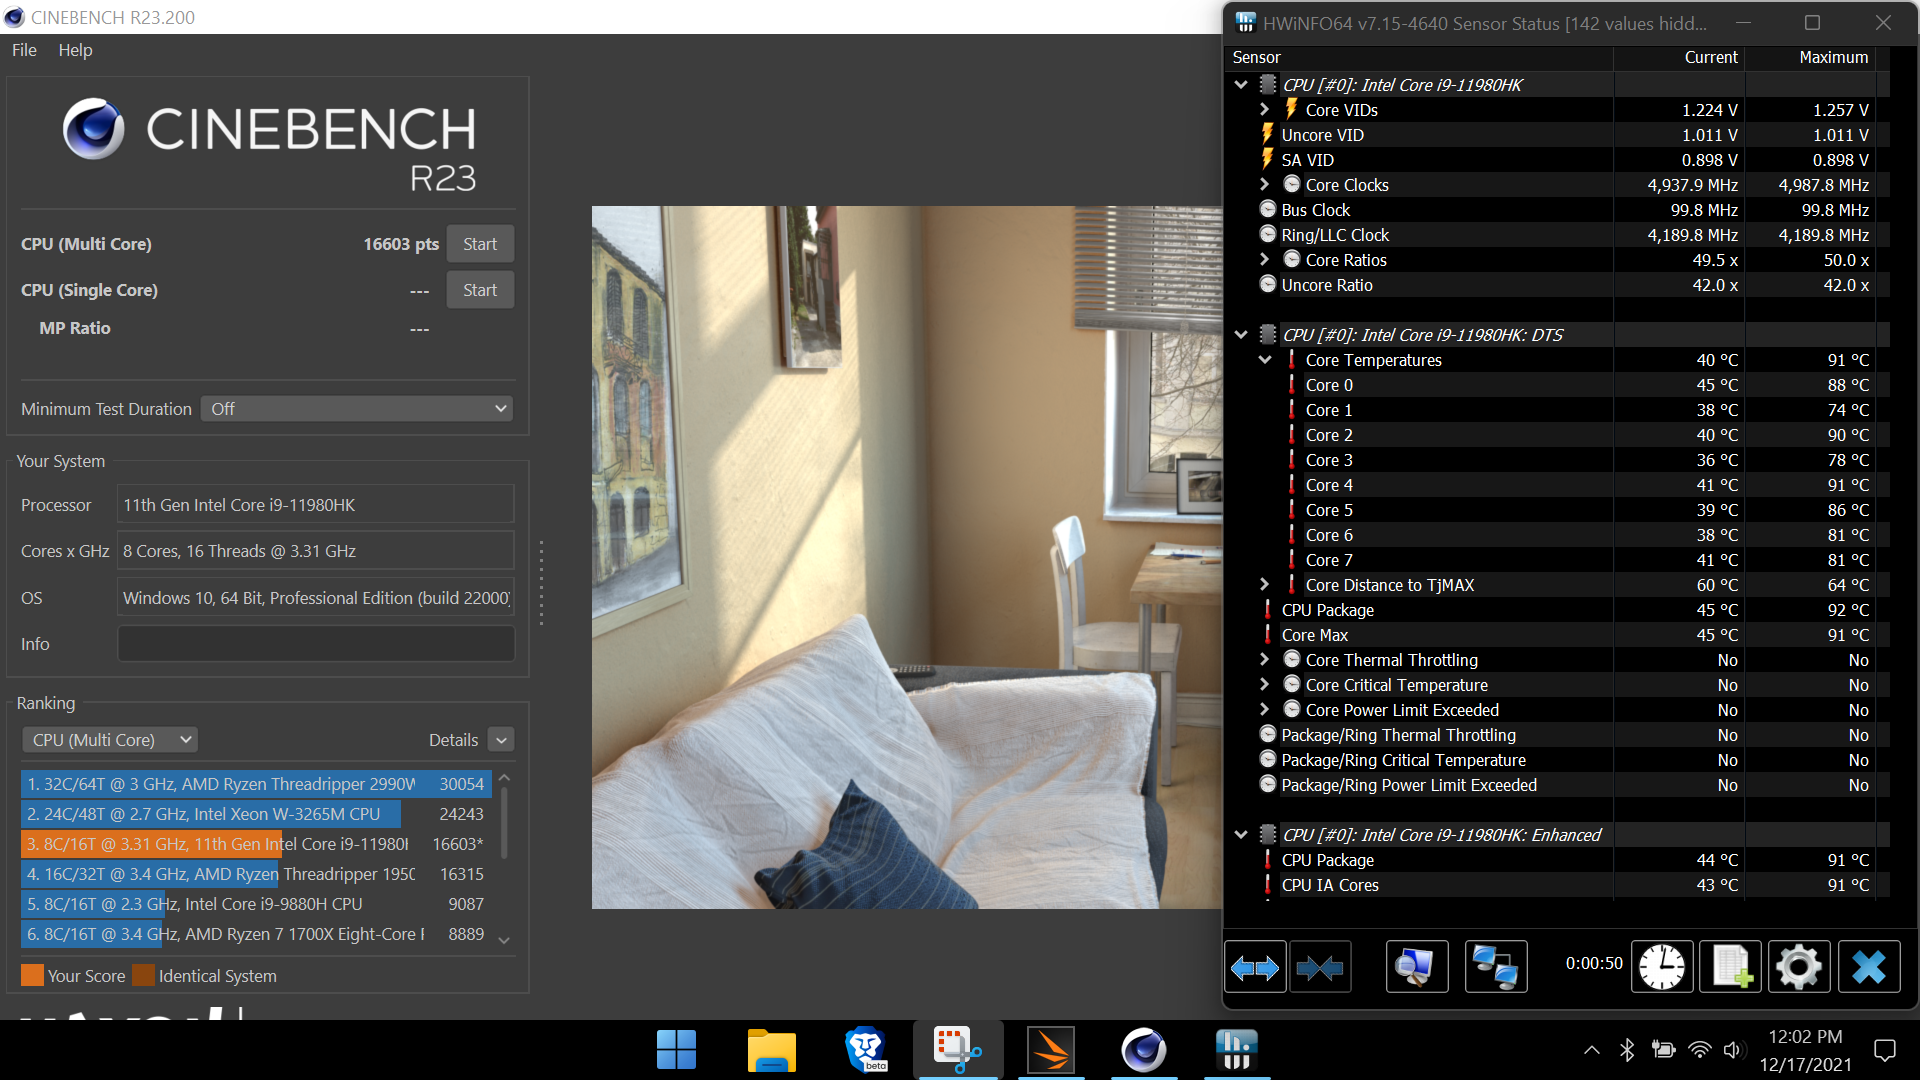Click battery charging tray icon

point(1663,1050)
